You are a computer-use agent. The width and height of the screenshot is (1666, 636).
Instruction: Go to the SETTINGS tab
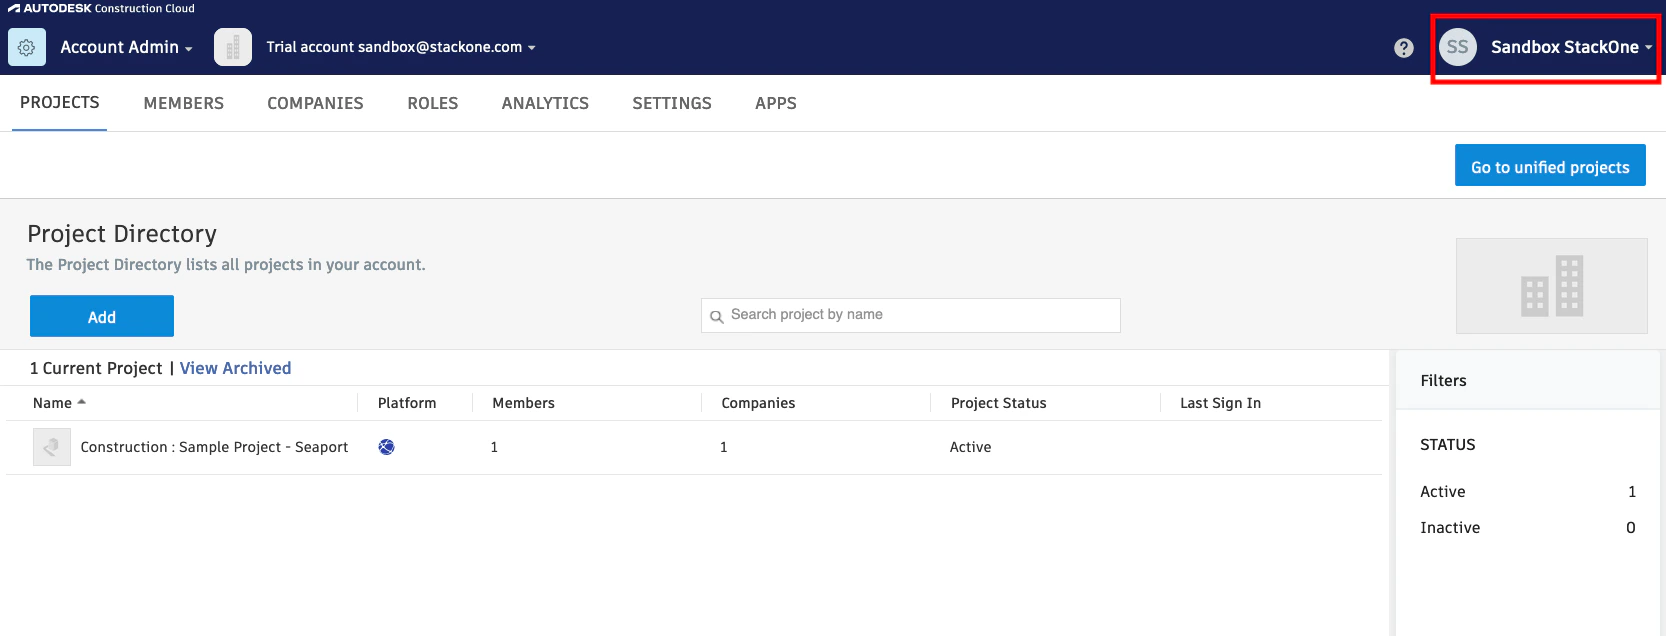[672, 103]
